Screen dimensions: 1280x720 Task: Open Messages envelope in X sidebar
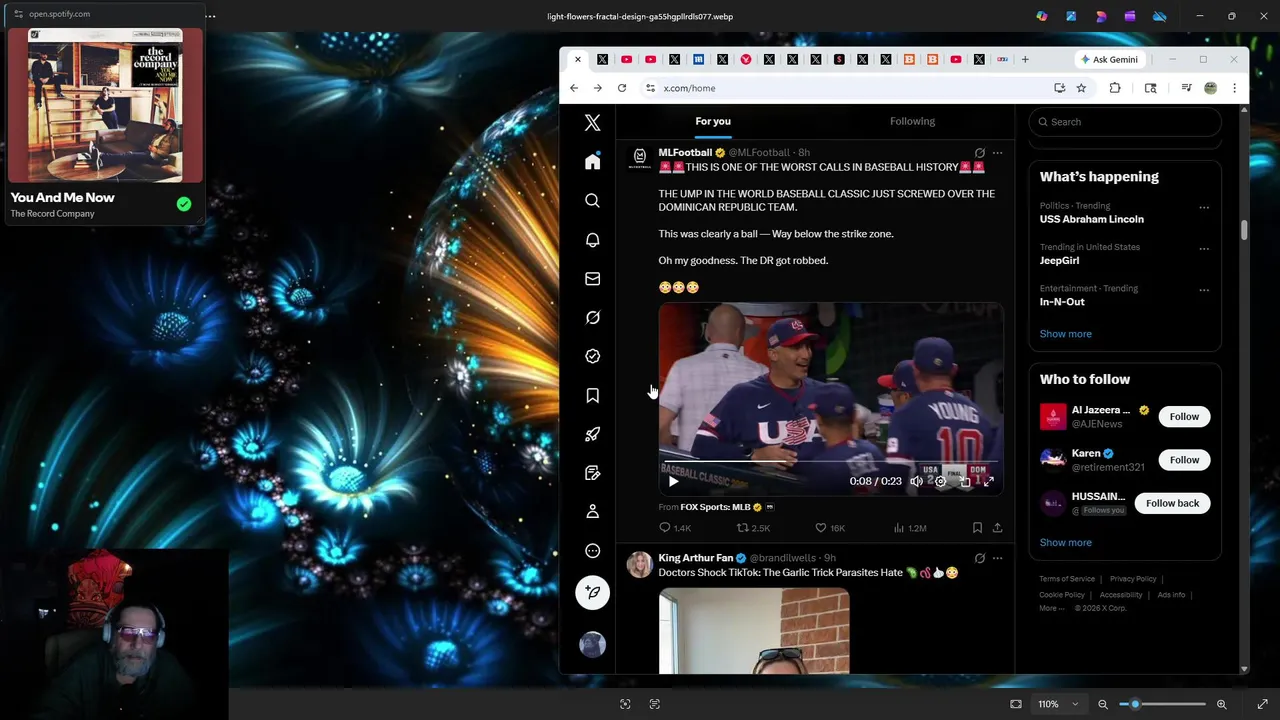[592, 279]
